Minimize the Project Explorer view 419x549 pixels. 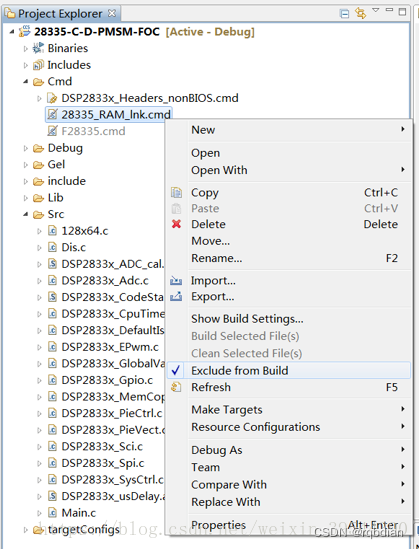click(389, 11)
